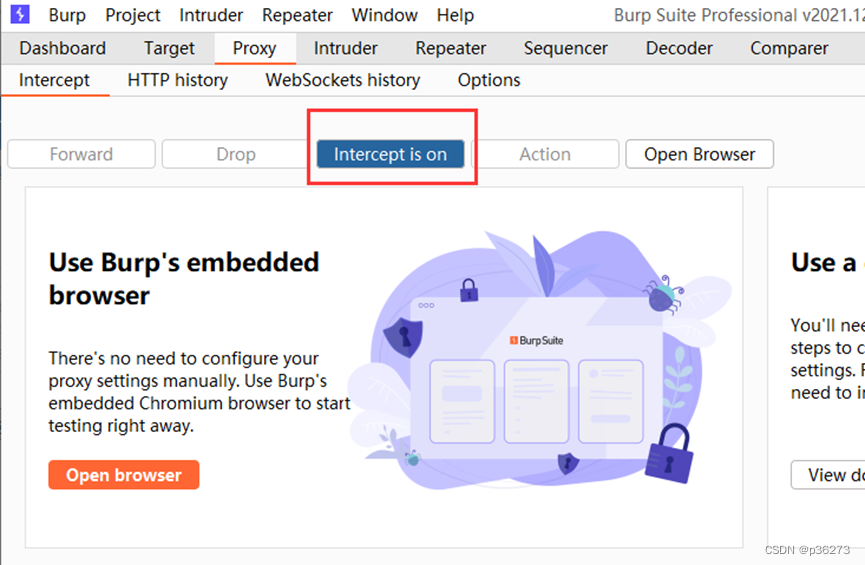The height and width of the screenshot is (565, 865).
Task: Click the embedded browser illustration
Action: [541, 360]
